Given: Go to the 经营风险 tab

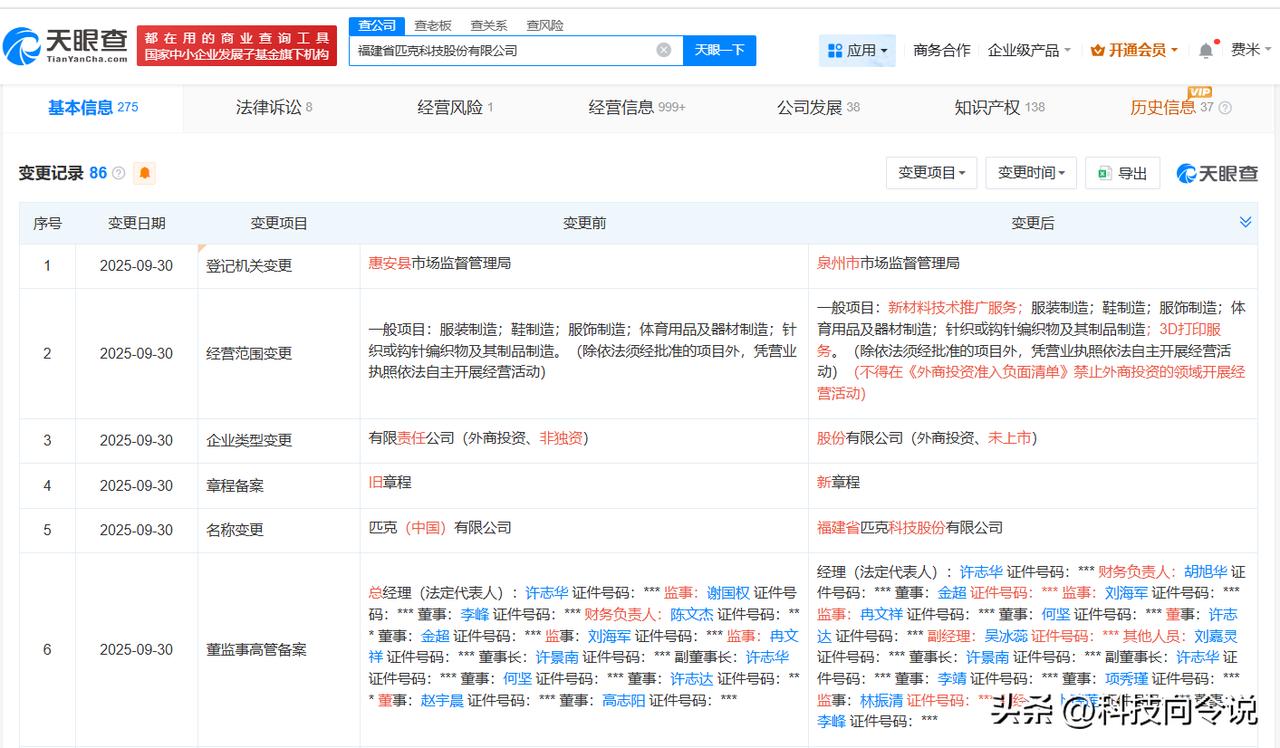Looking at the screenshot, I should (x=455, y=108).
